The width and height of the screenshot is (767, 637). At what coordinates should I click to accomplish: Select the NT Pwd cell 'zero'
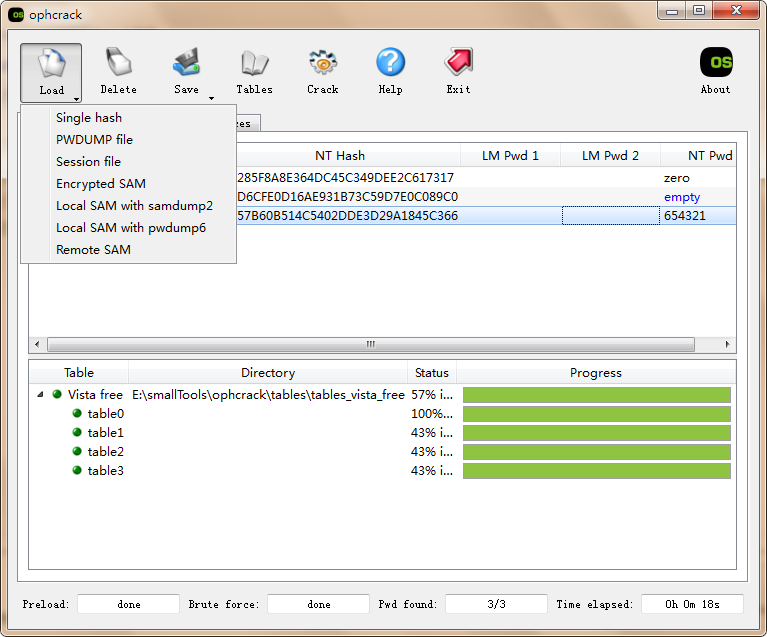698,178
